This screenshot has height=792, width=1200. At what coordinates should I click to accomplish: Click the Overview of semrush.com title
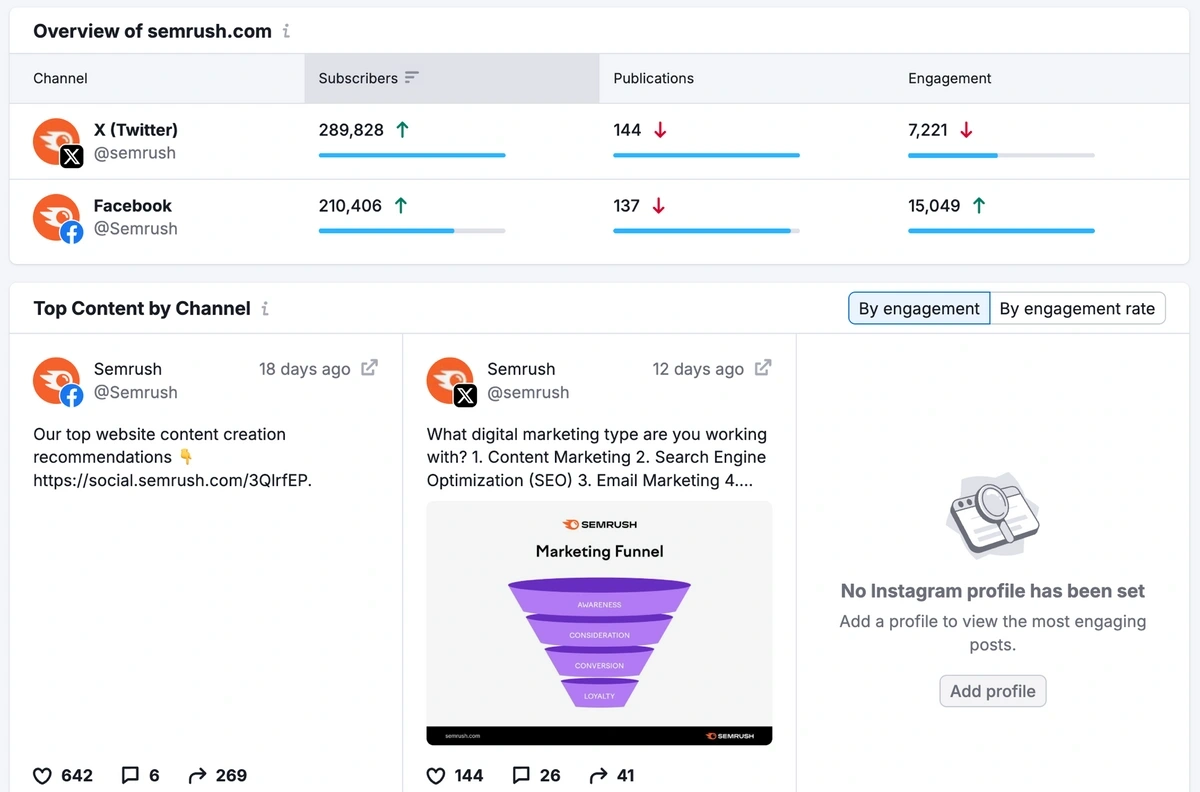(152, 31)
